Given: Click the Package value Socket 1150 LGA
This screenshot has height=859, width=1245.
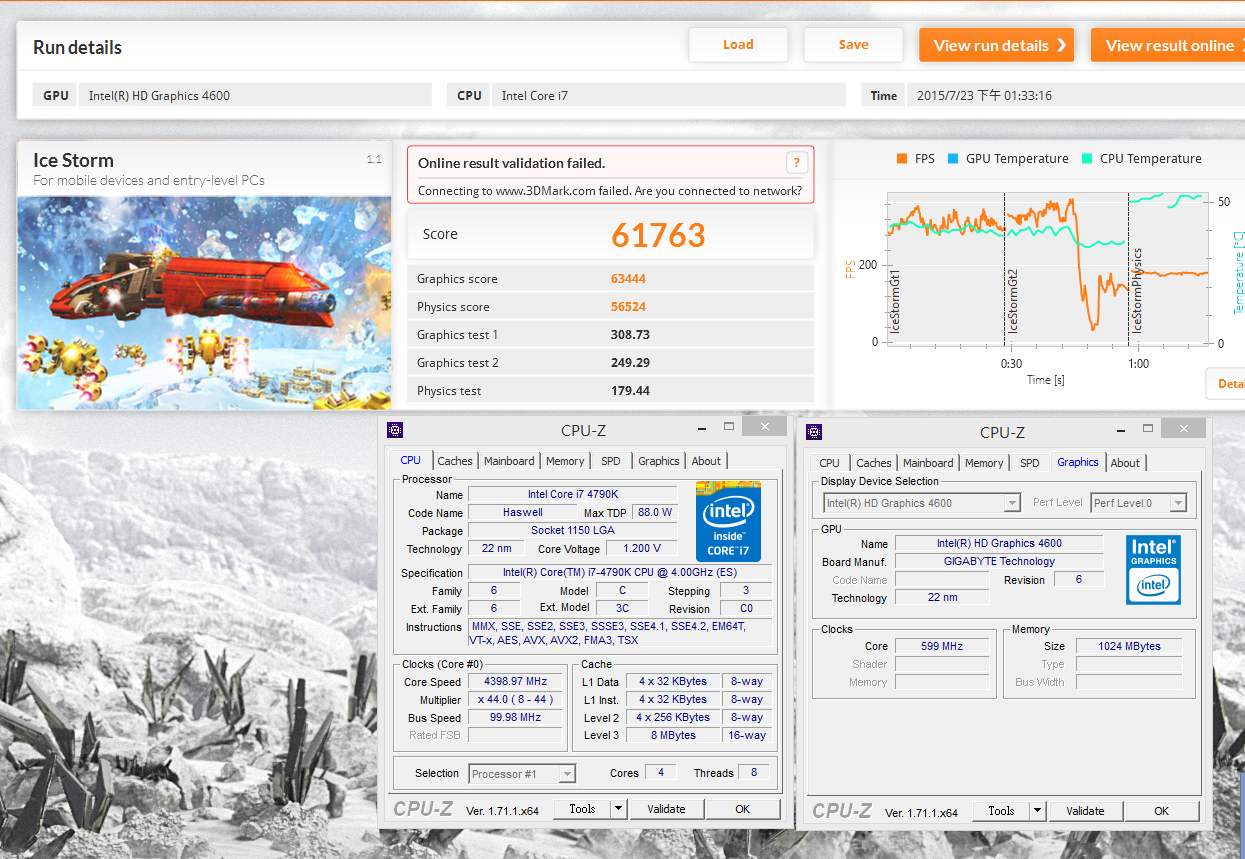Looking at the screenshot, I should click(x=573, y=530).
